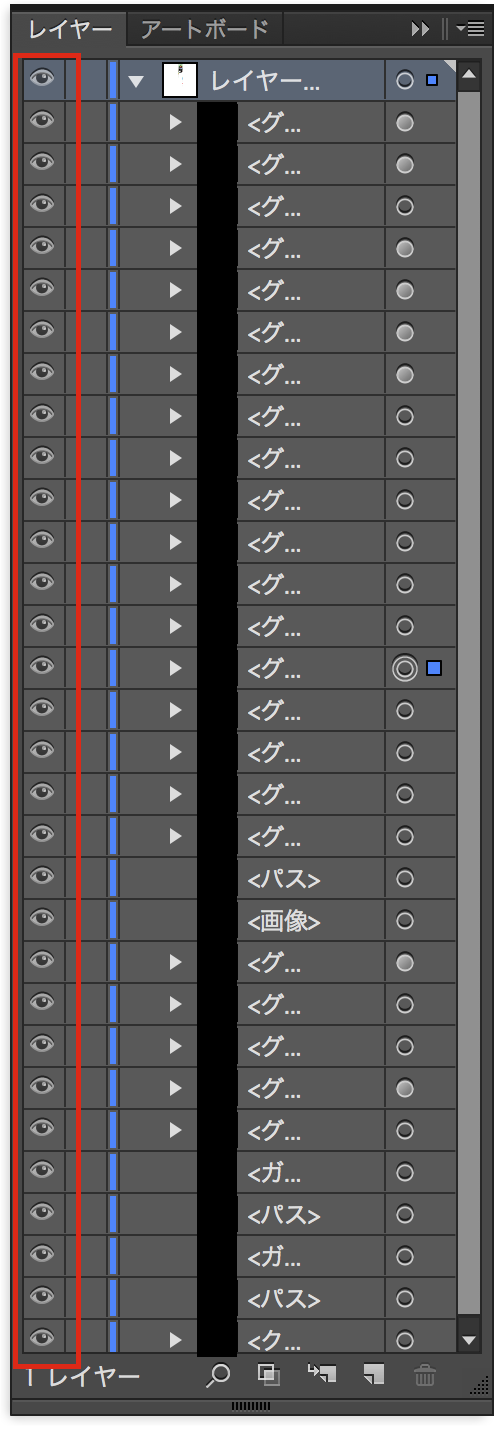This screenshot has height=1430, width=494.
Task: Expand the <グ...> group directly below <画像>
Action: [176, 962]
